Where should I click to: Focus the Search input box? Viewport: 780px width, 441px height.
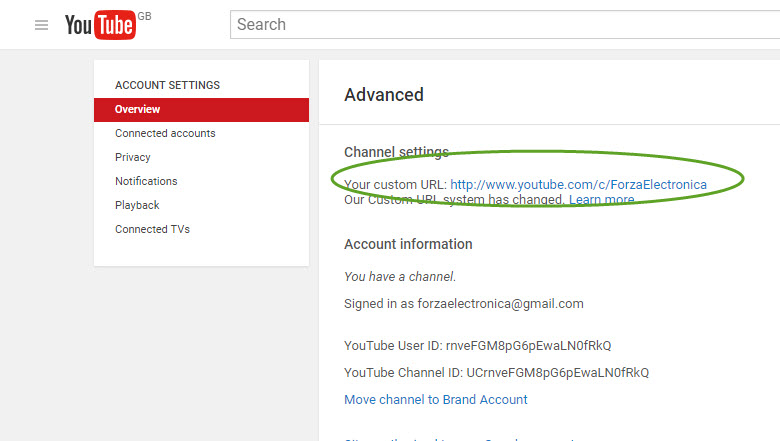[505, 24]
